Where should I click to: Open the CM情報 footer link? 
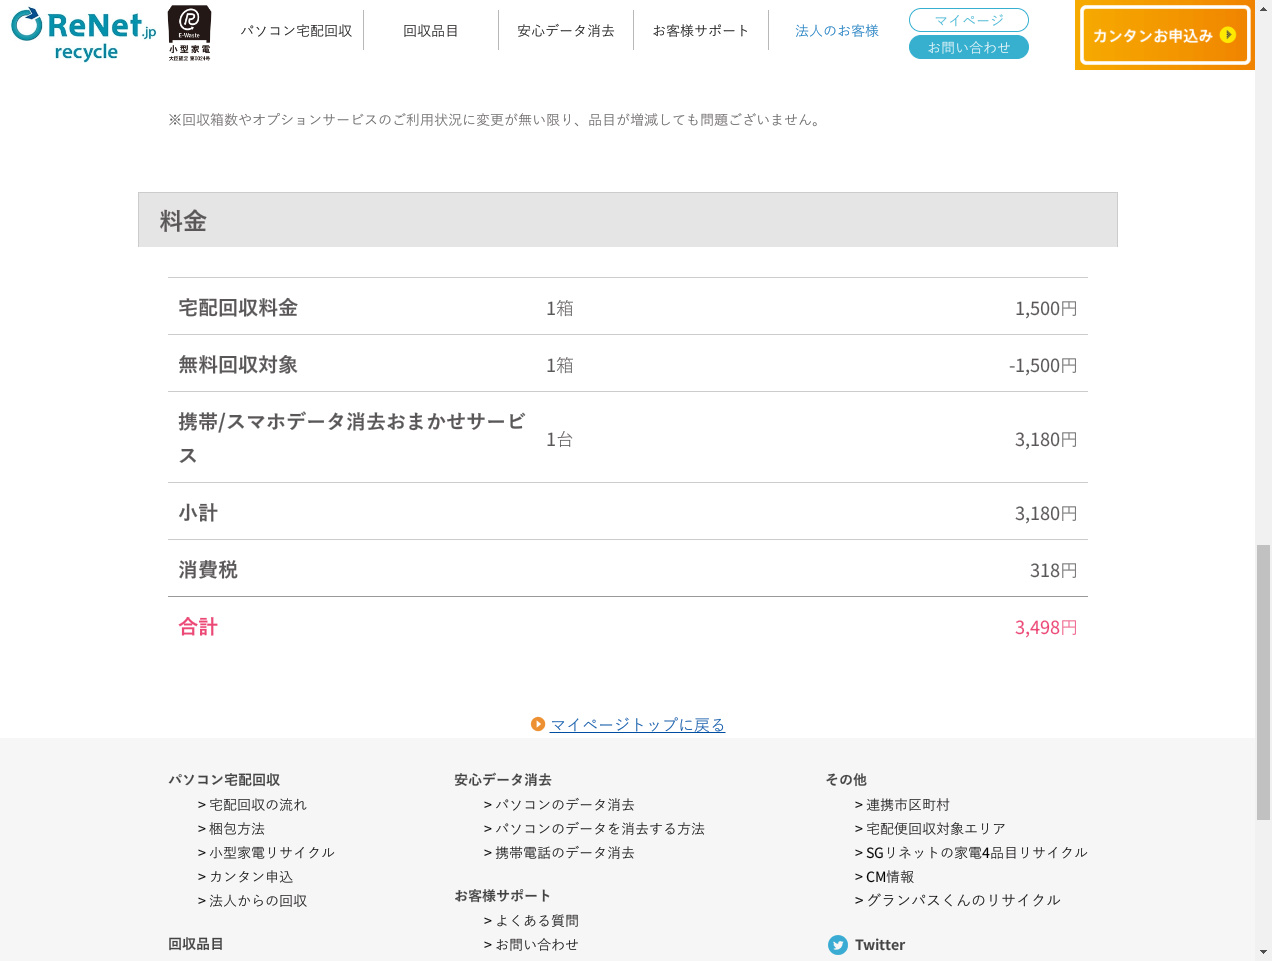(890, 877)
